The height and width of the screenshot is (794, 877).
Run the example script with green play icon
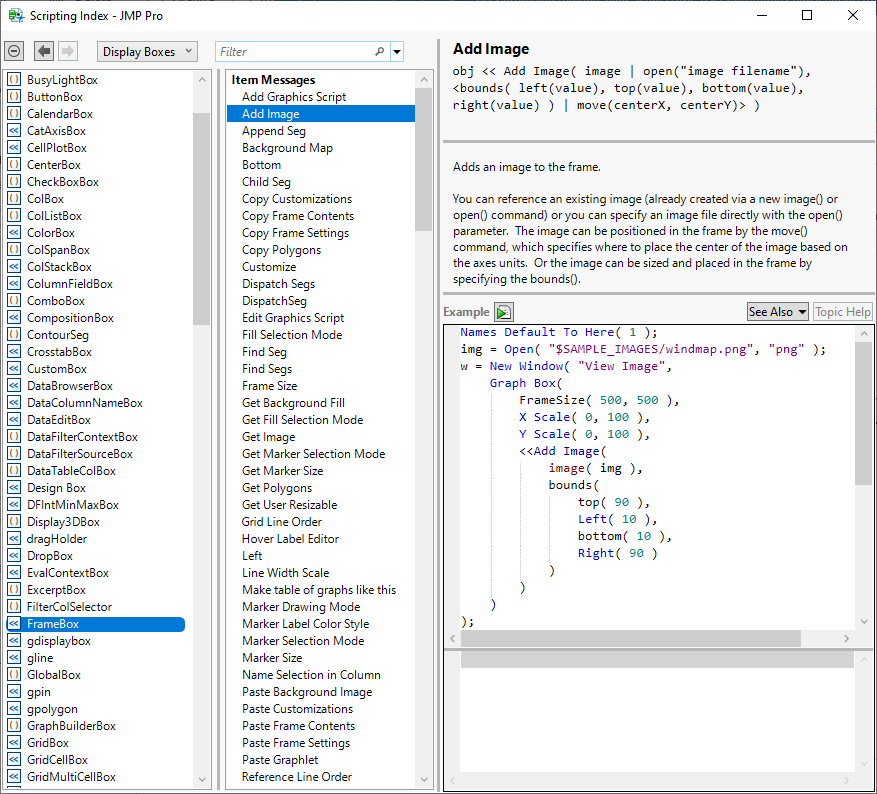504,312
